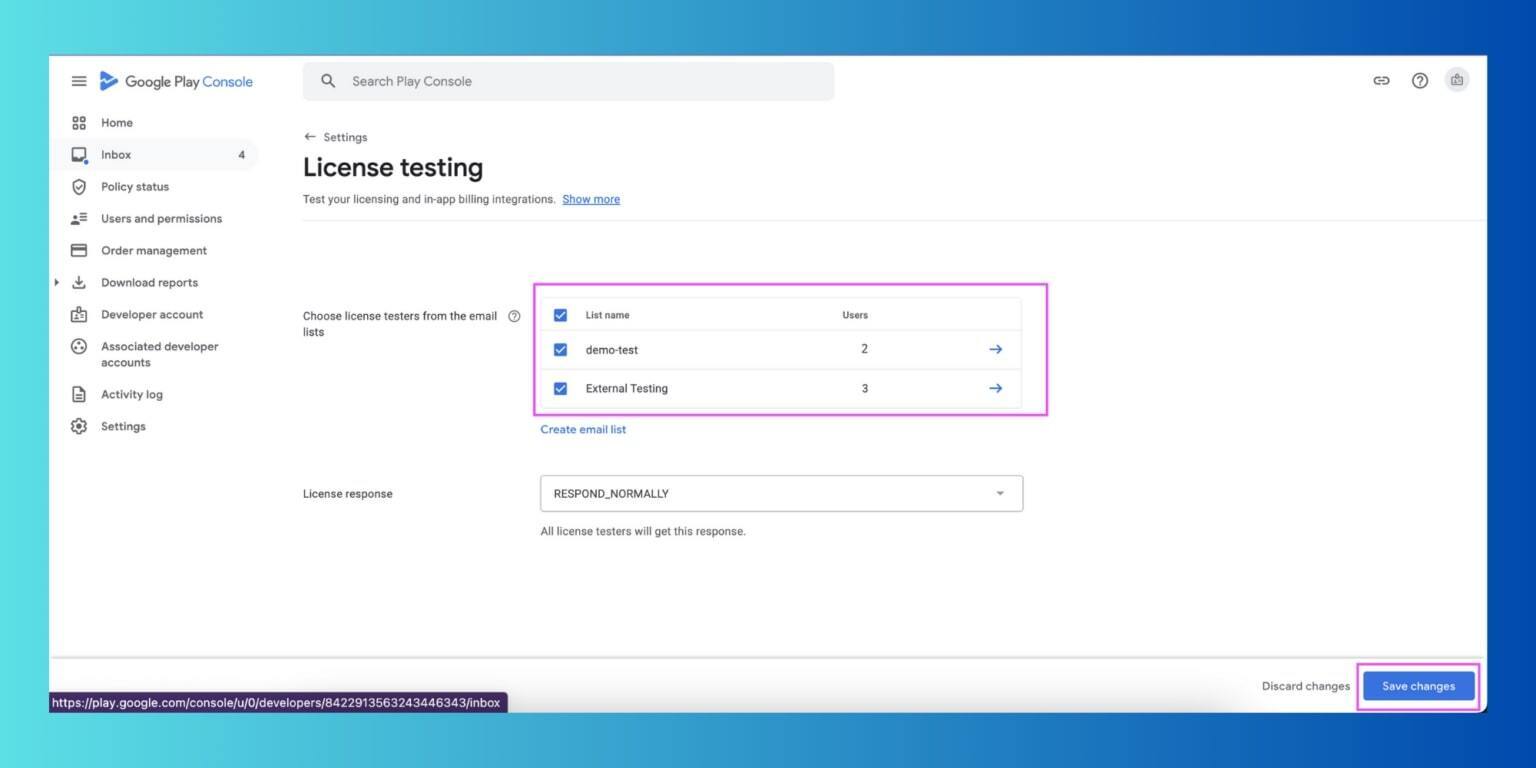Click the Save changes button

point(1418,686)
